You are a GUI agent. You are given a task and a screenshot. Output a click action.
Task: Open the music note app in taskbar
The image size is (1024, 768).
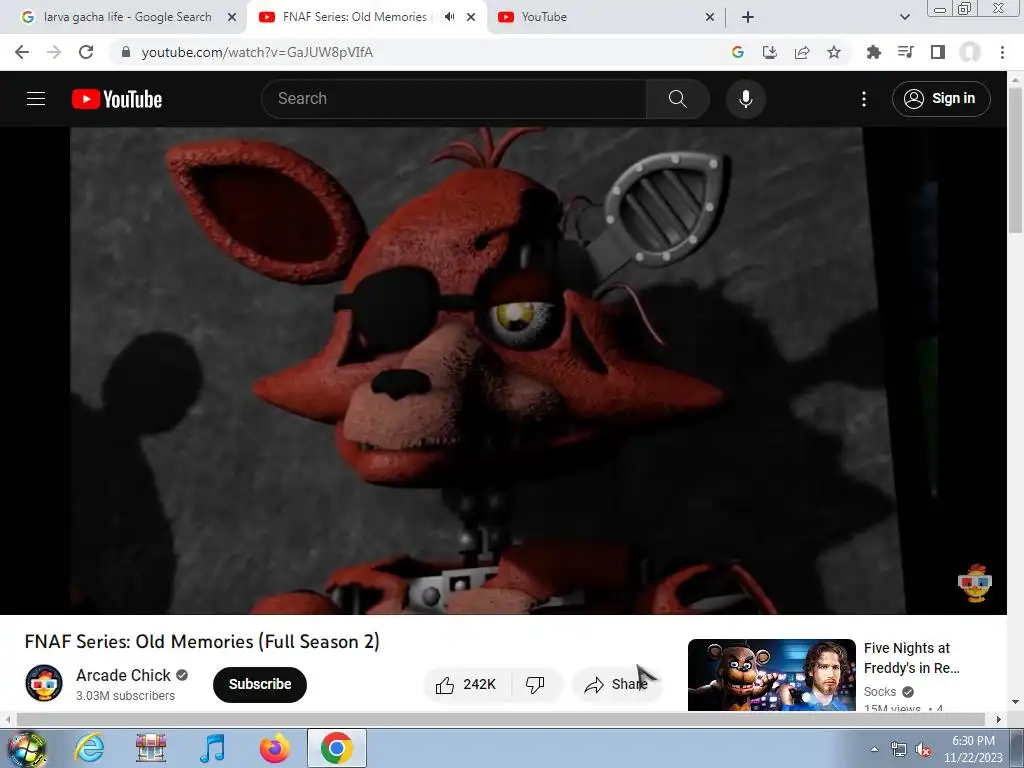point(213,748)
